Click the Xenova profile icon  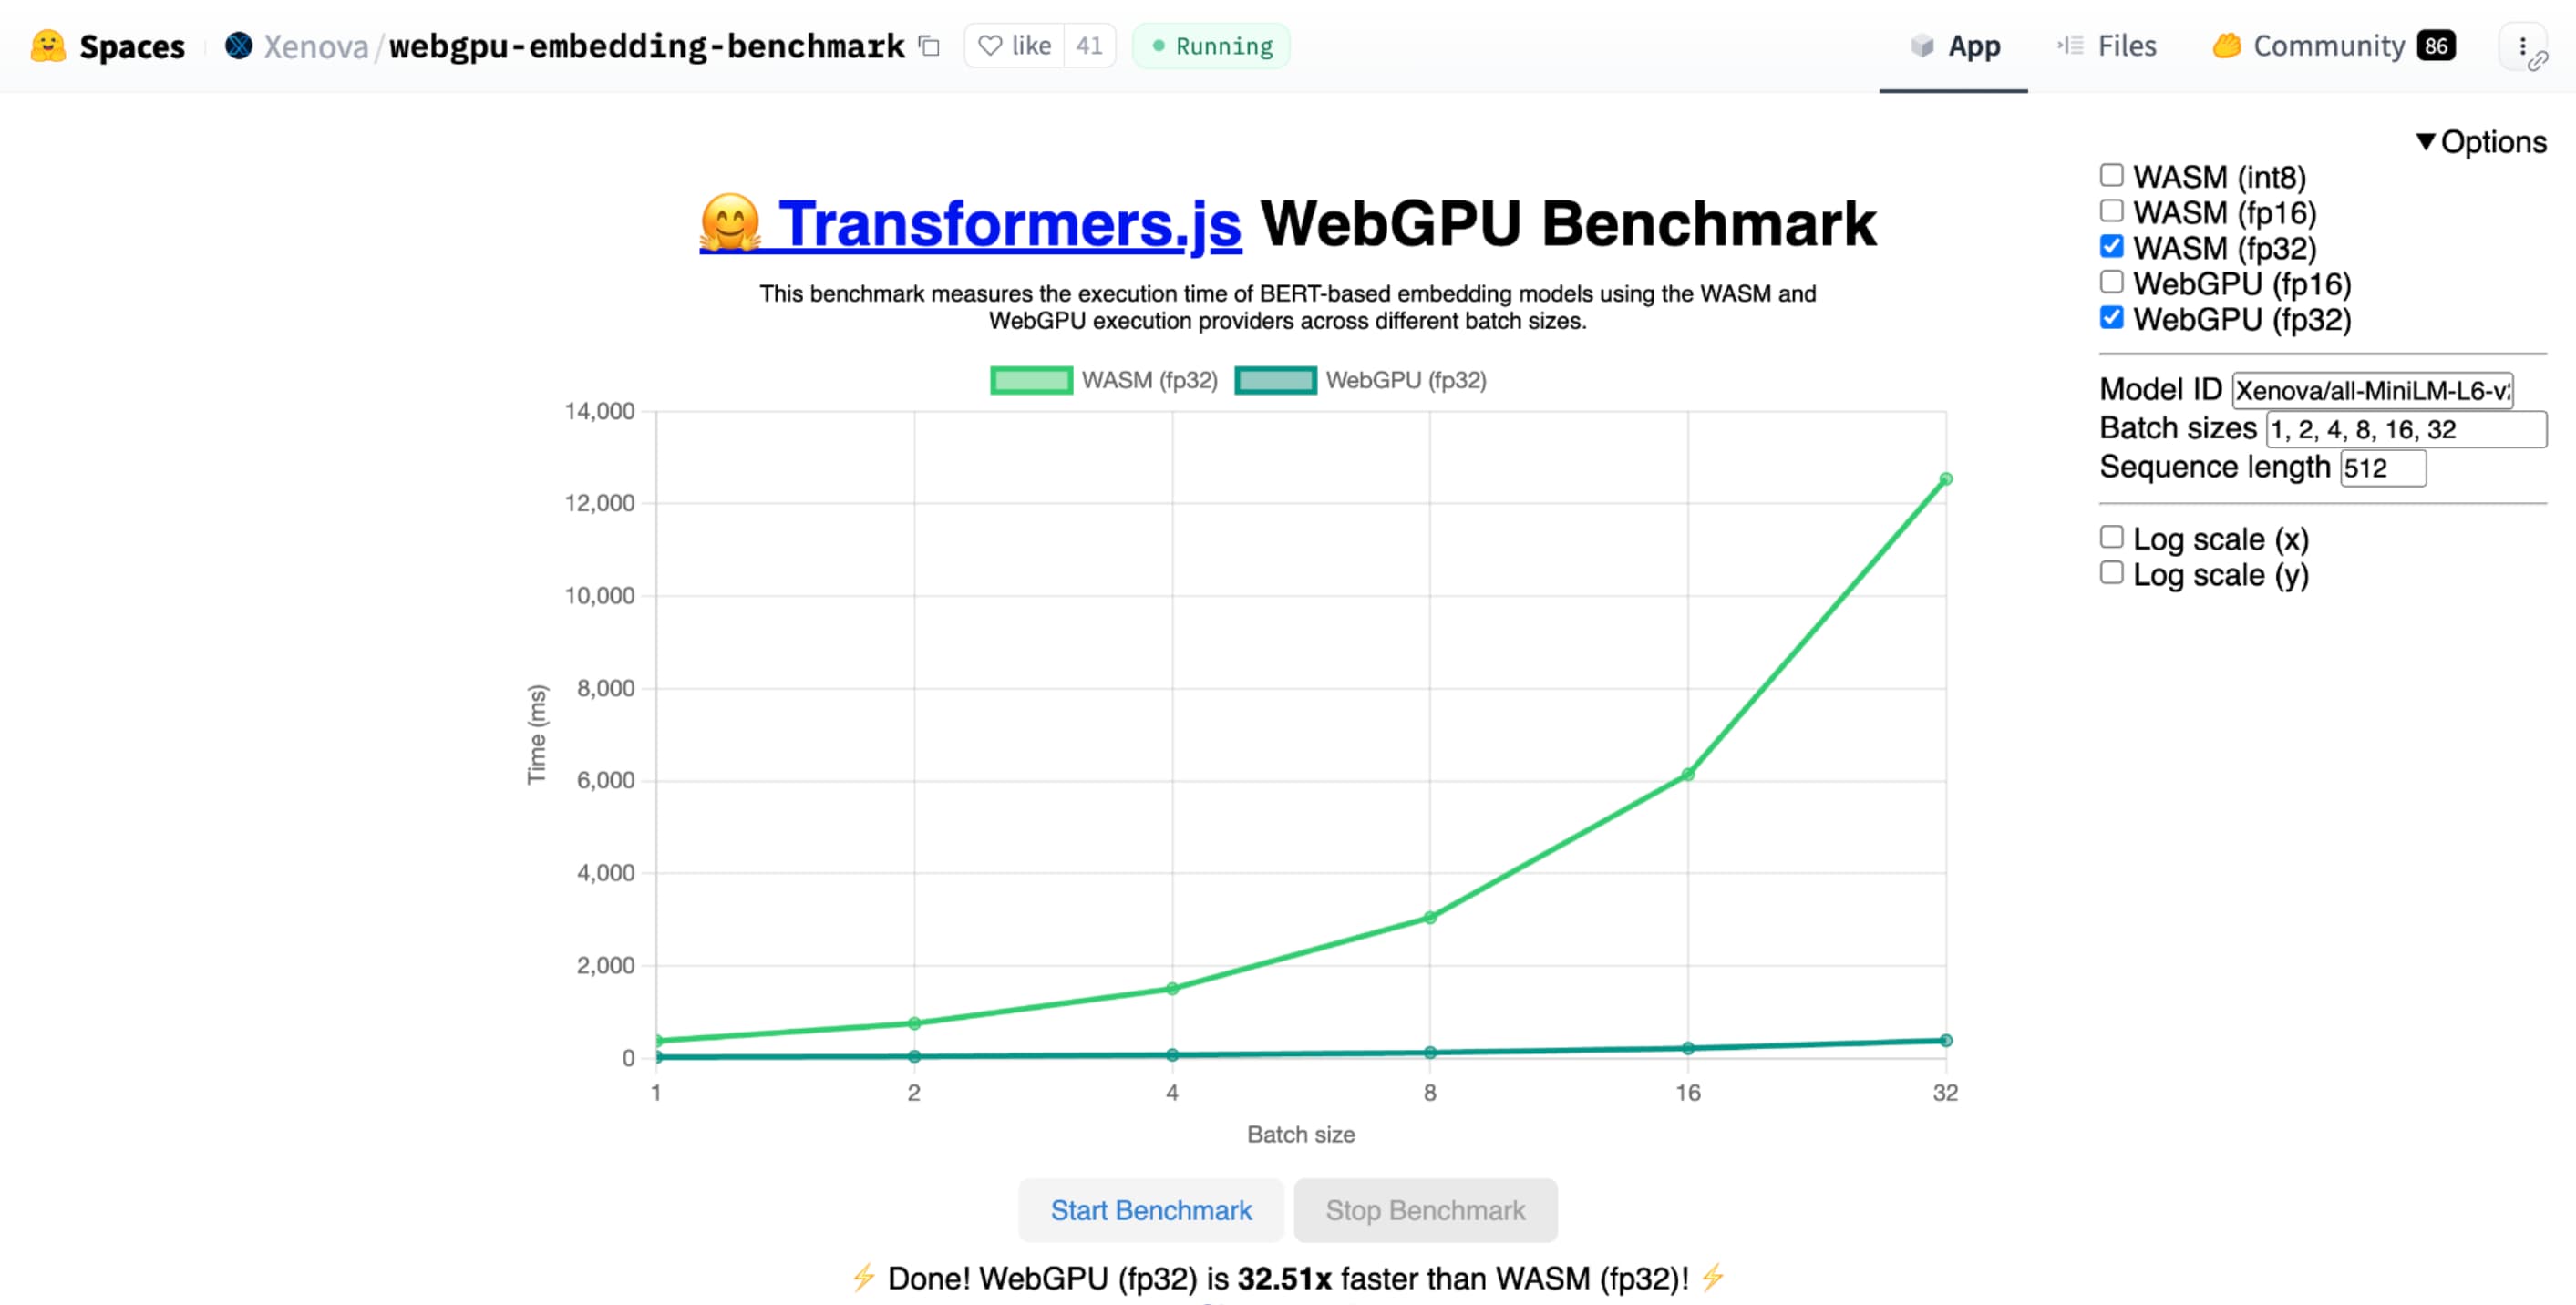pyautogui.click(x=238, y=45)
